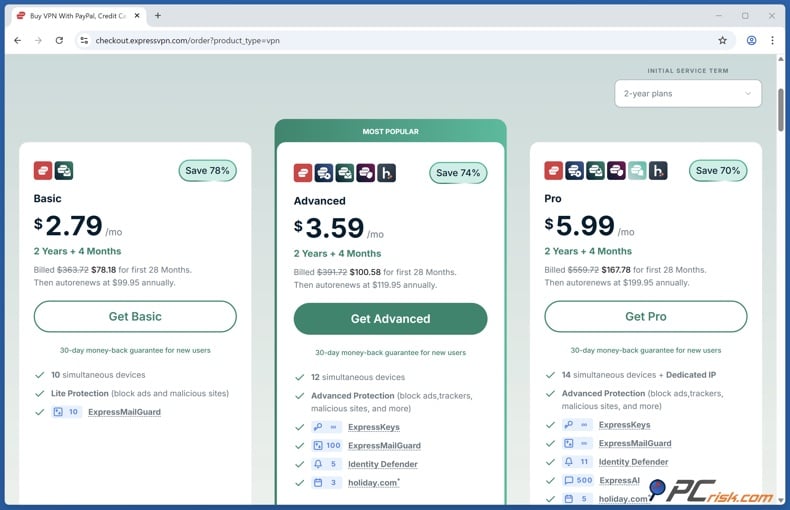
Task: Click holiday.com icon in Advanced card
Action: 386,173
